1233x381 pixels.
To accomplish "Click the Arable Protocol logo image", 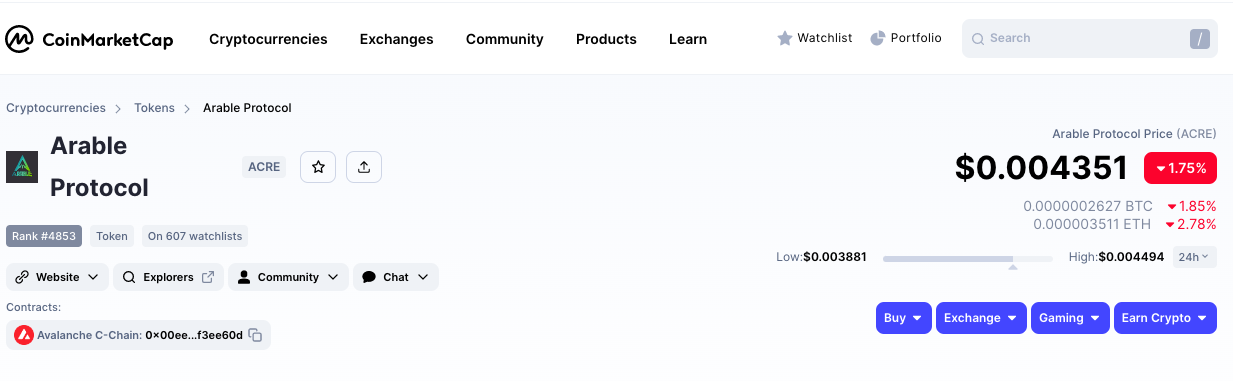I will [22, 167].
